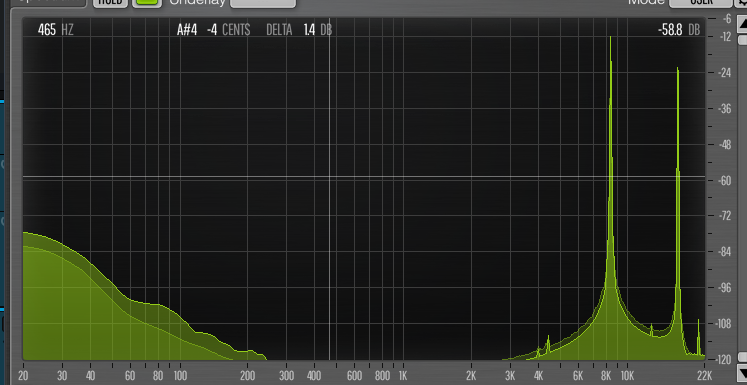The image size is (747, 385).
Task: Select the Spectrum selector at top left
Action: coord(48,3)
